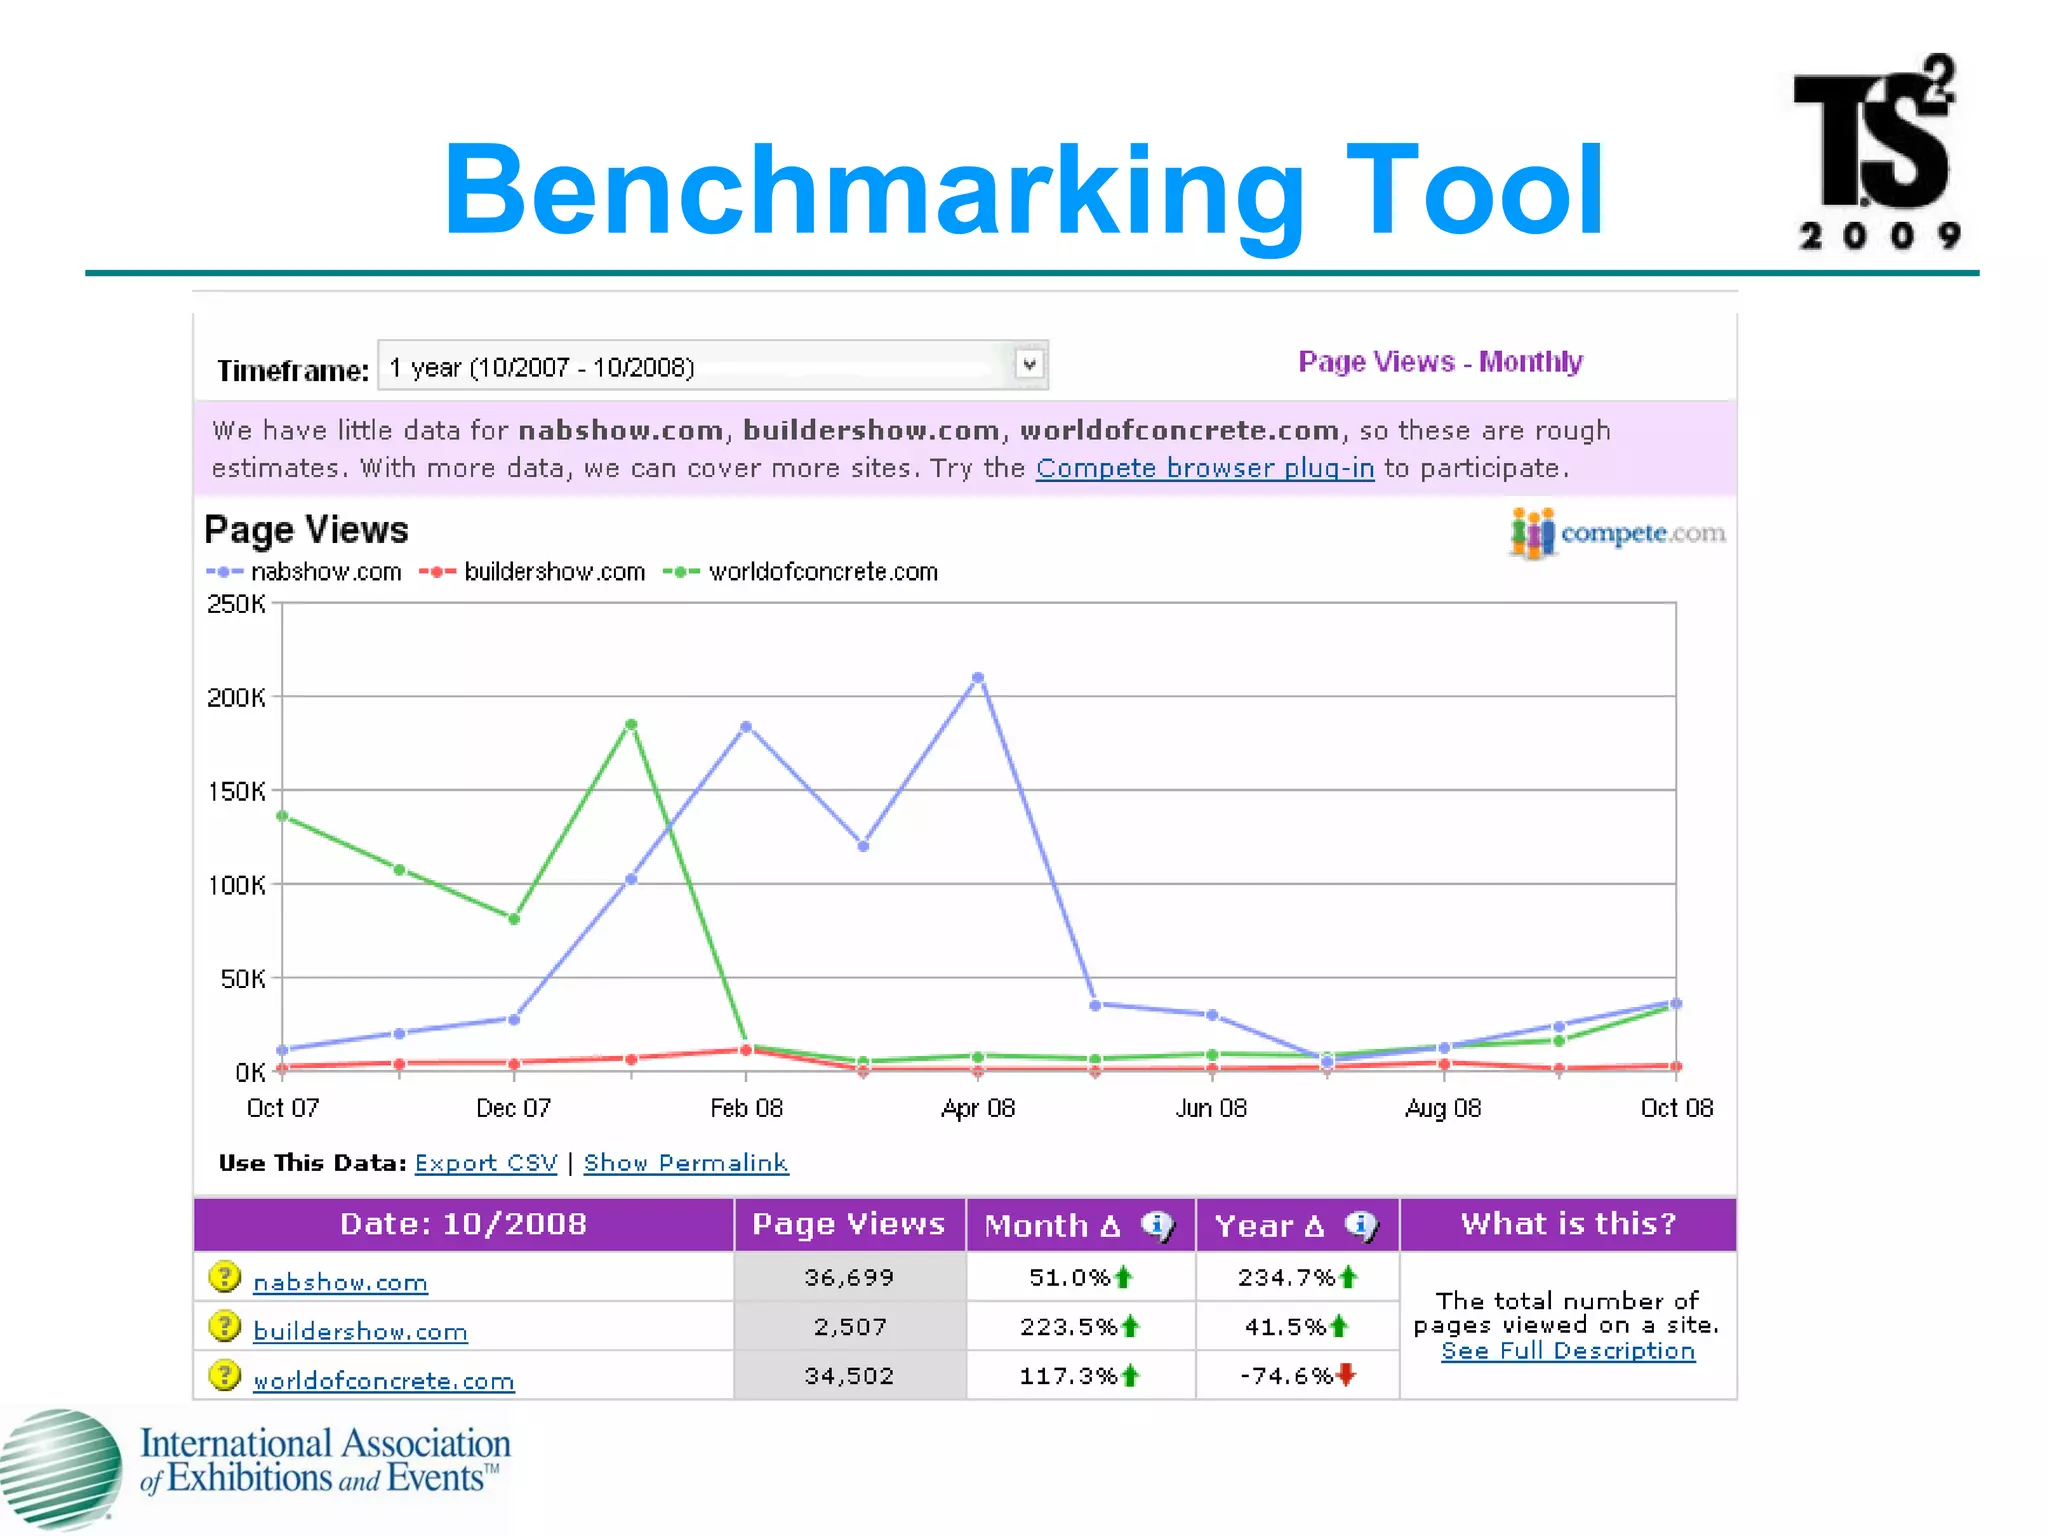Click the question icon beside nabshow.com

(x=225, y=1277)
